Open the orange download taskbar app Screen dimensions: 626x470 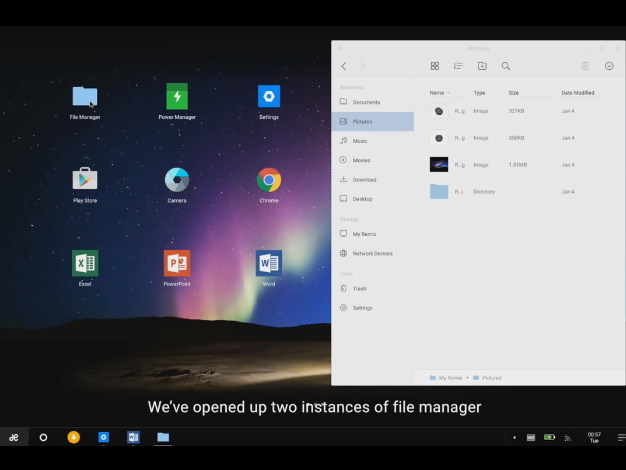73,437
